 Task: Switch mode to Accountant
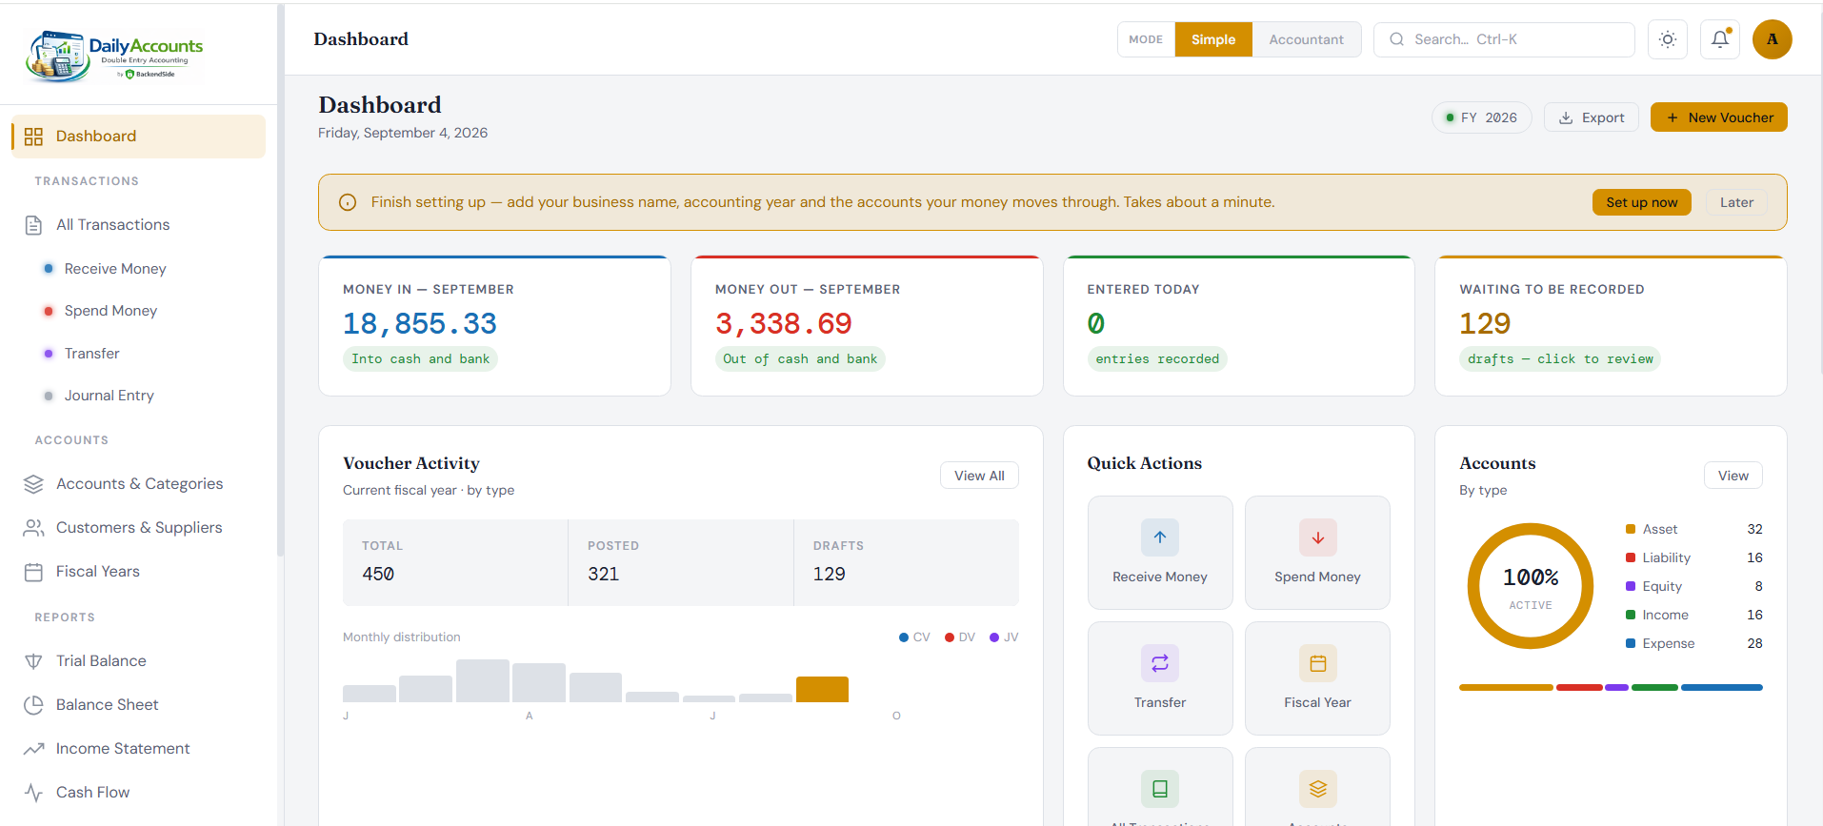coord(1306,39)
